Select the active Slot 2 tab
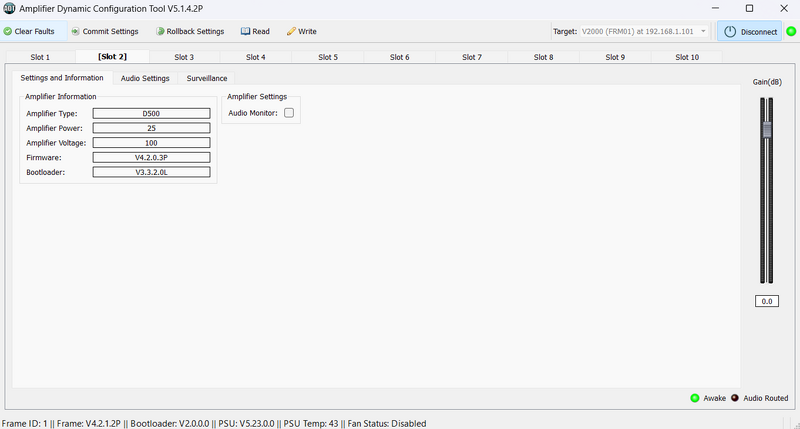The width and height of the screenshot is (800, 429). tap(112, 57)
